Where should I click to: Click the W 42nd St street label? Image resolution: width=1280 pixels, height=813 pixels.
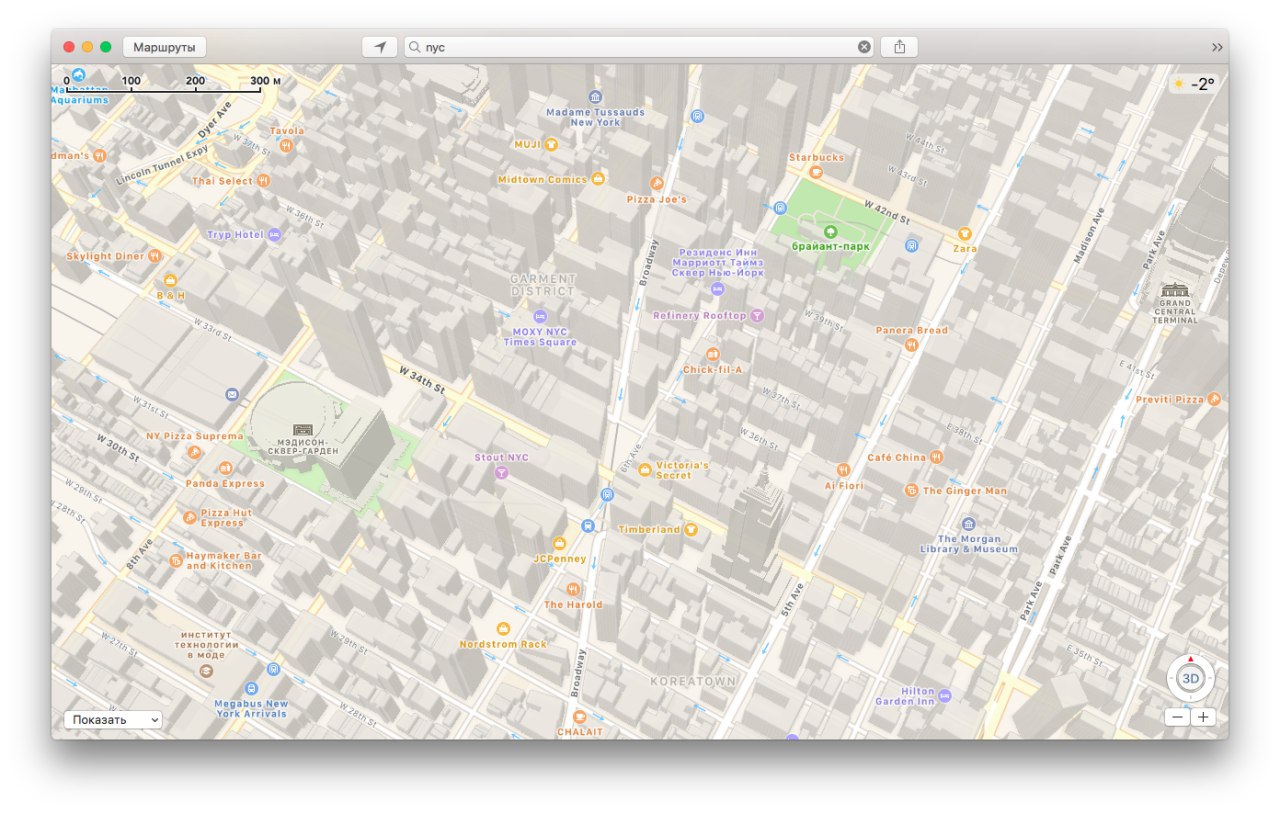point(888,211)
